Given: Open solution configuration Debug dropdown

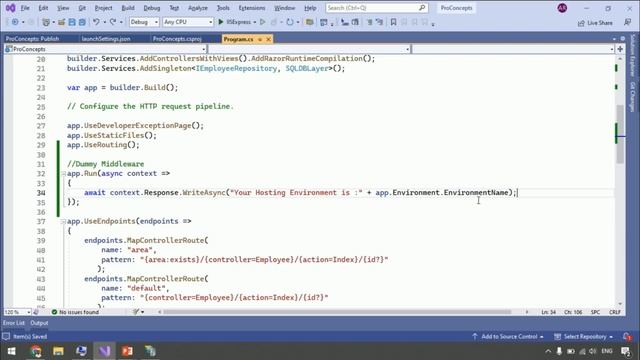Looking at the screenshot, I should coord(144,22).
